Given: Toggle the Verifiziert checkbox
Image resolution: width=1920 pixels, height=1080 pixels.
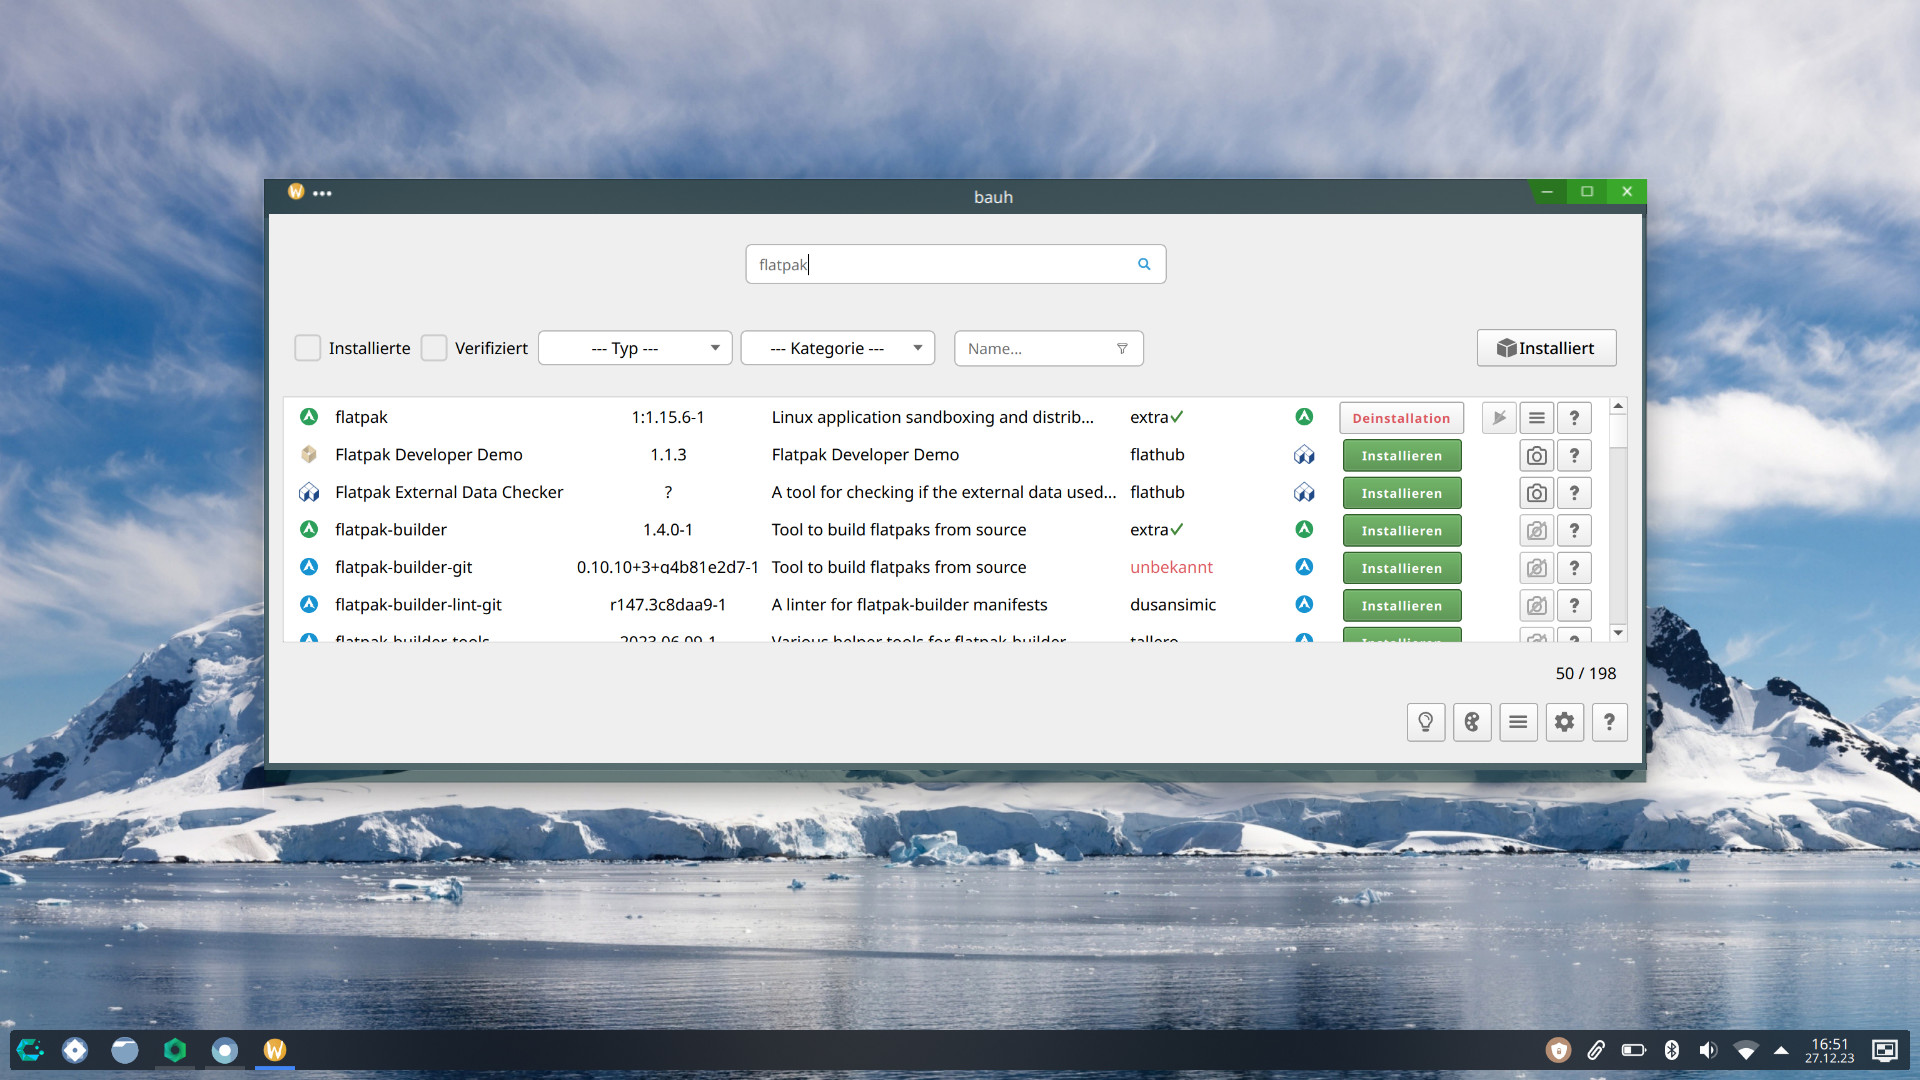Looking at the screenshot, I should (434, 348).
